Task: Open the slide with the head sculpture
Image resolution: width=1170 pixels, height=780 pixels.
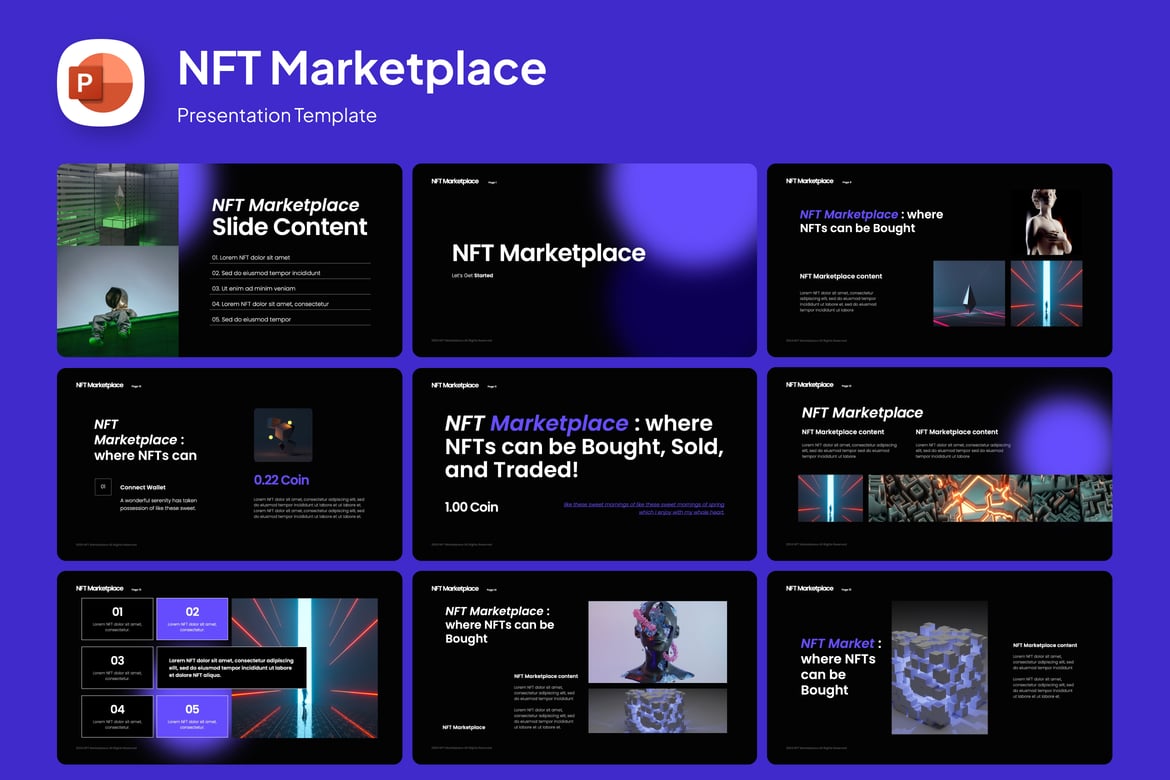Action: pyautogui.click(x=584, y=667)
